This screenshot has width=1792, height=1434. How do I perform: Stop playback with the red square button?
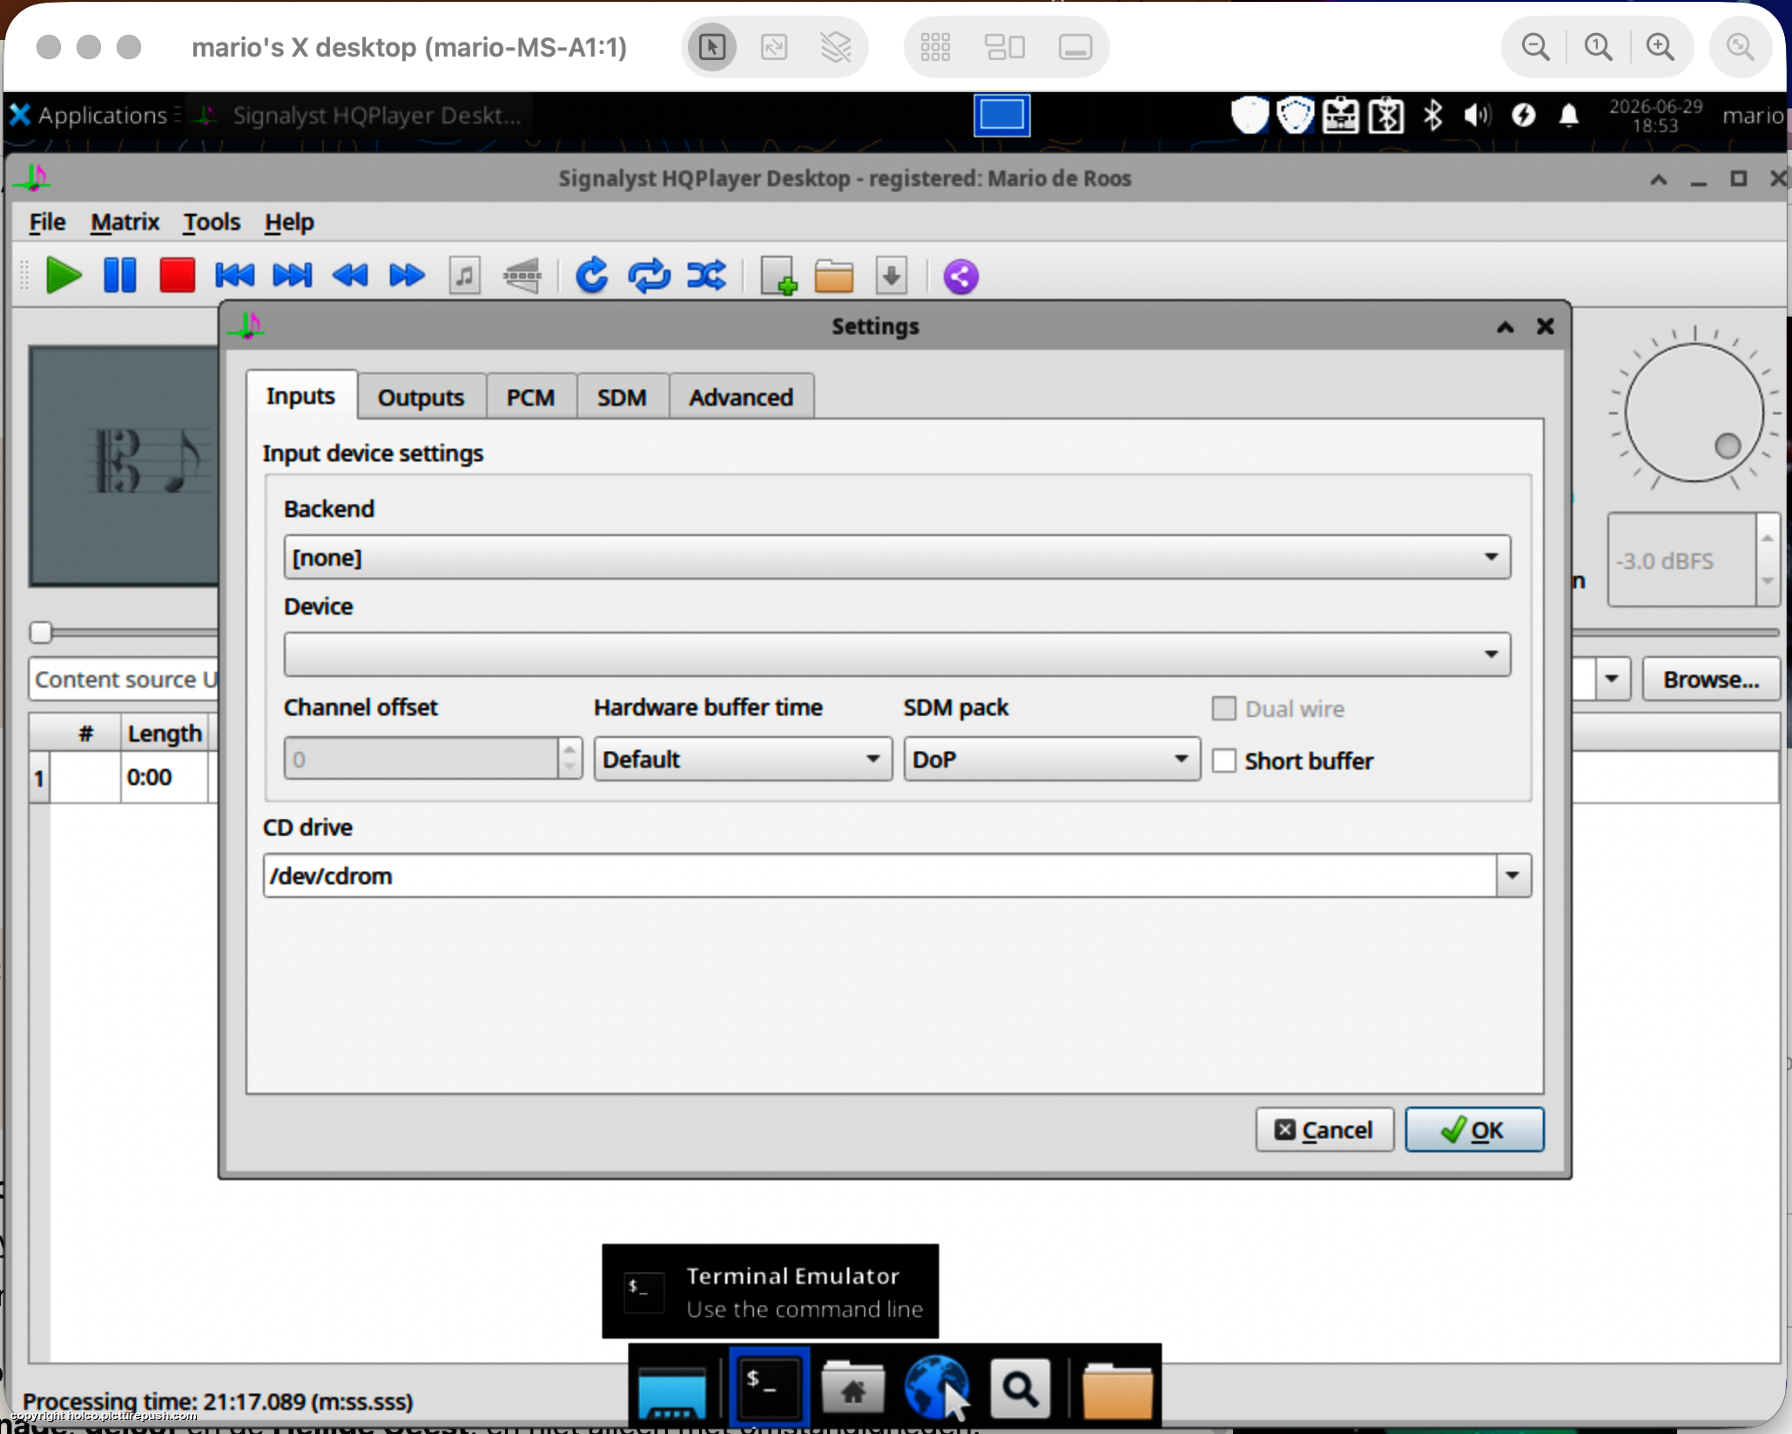pos(177,276)
